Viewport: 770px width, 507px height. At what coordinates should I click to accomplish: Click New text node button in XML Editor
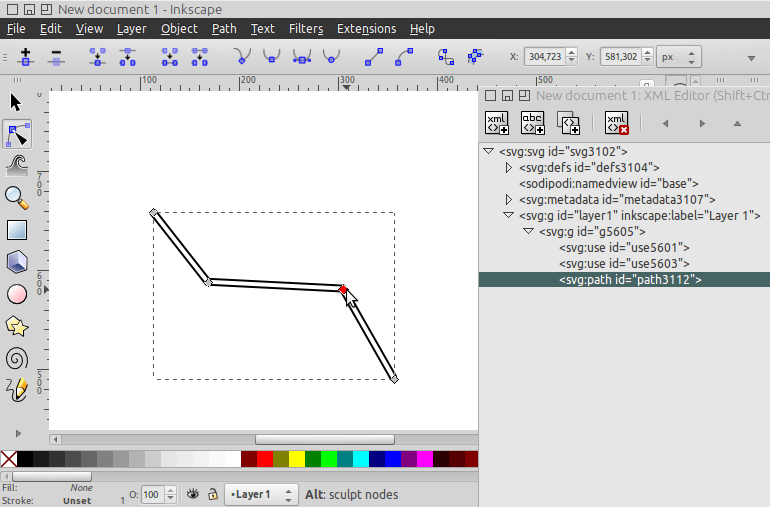point(533,123)
